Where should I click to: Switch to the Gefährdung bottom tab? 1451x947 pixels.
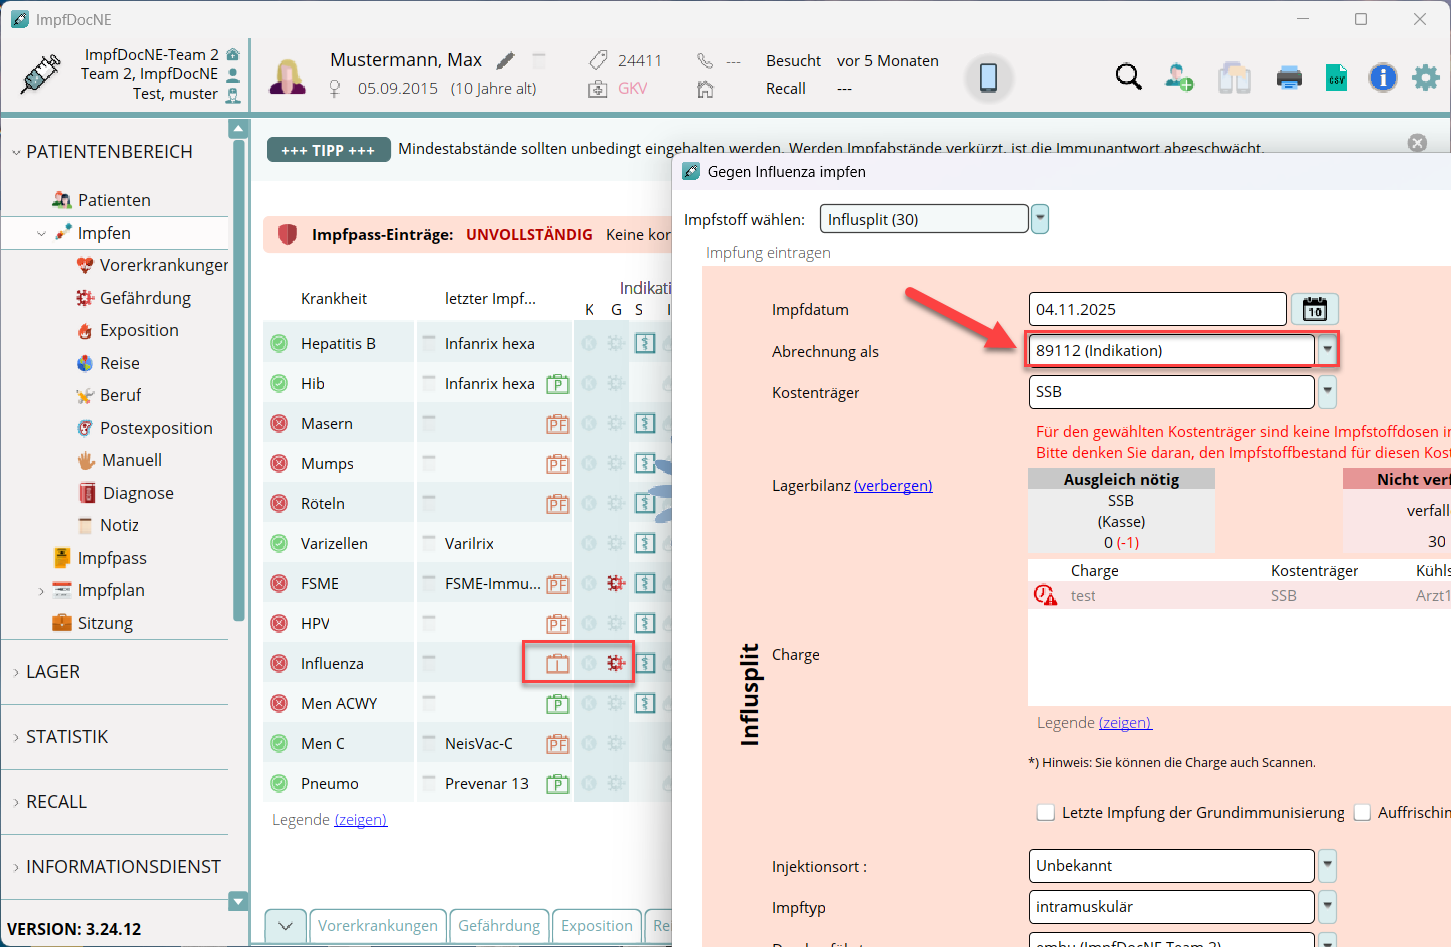pos(498,926)
